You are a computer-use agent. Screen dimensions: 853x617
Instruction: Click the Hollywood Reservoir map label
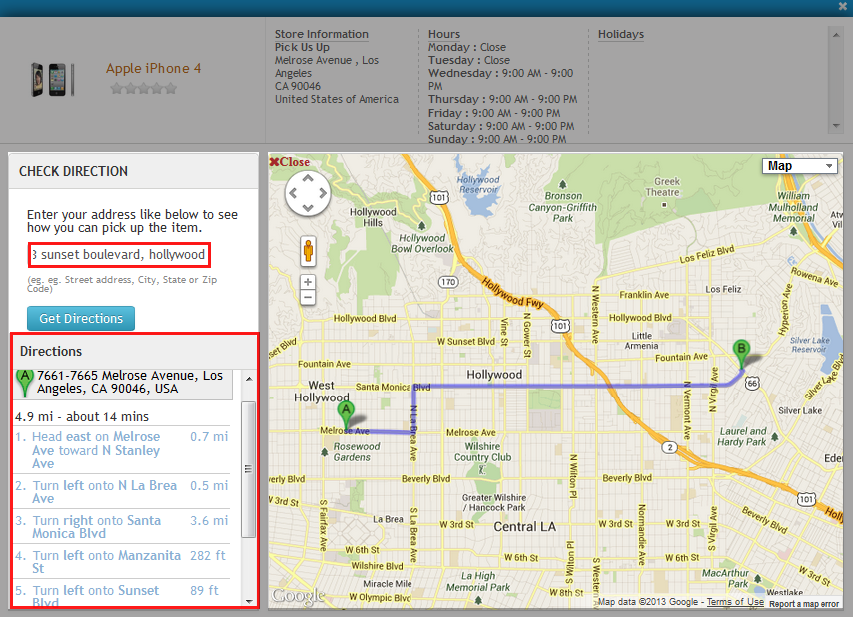click(x=478, y=184)
